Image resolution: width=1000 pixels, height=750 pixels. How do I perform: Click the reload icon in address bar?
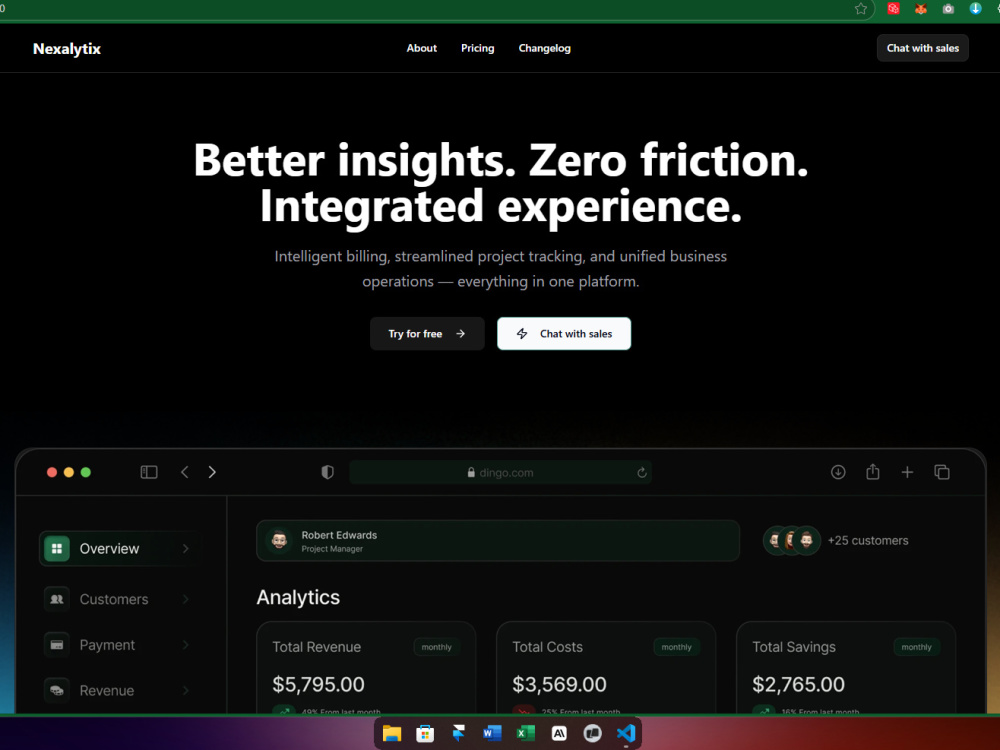[642, 473]
